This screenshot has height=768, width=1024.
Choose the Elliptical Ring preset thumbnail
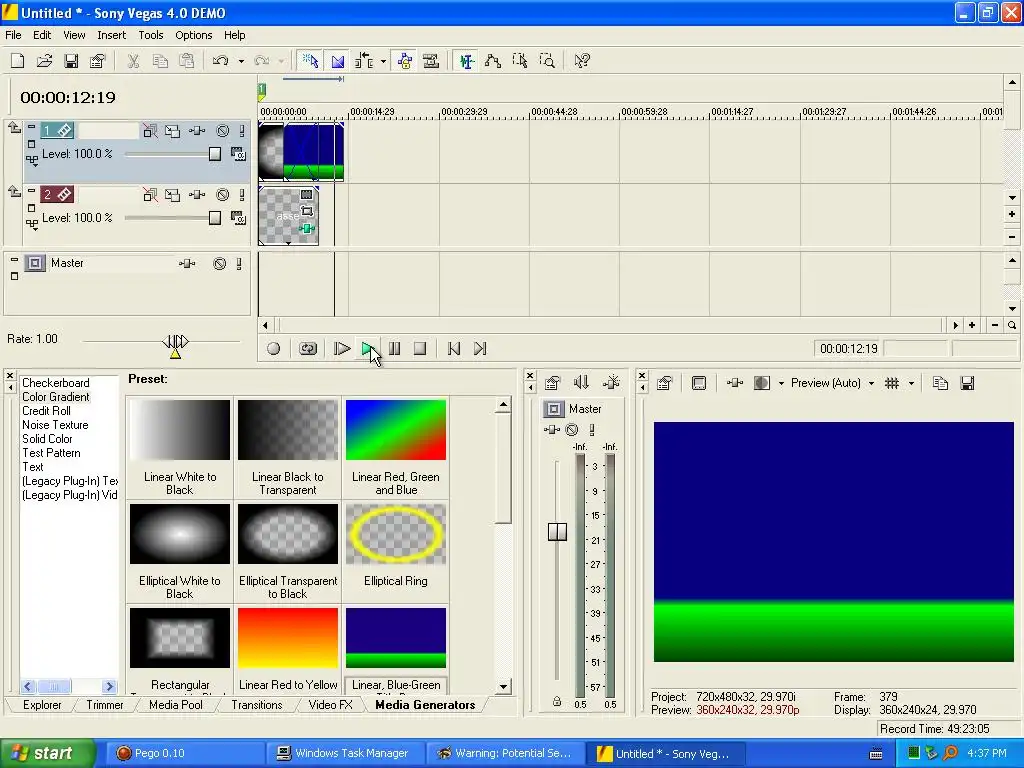coord(395,535)
